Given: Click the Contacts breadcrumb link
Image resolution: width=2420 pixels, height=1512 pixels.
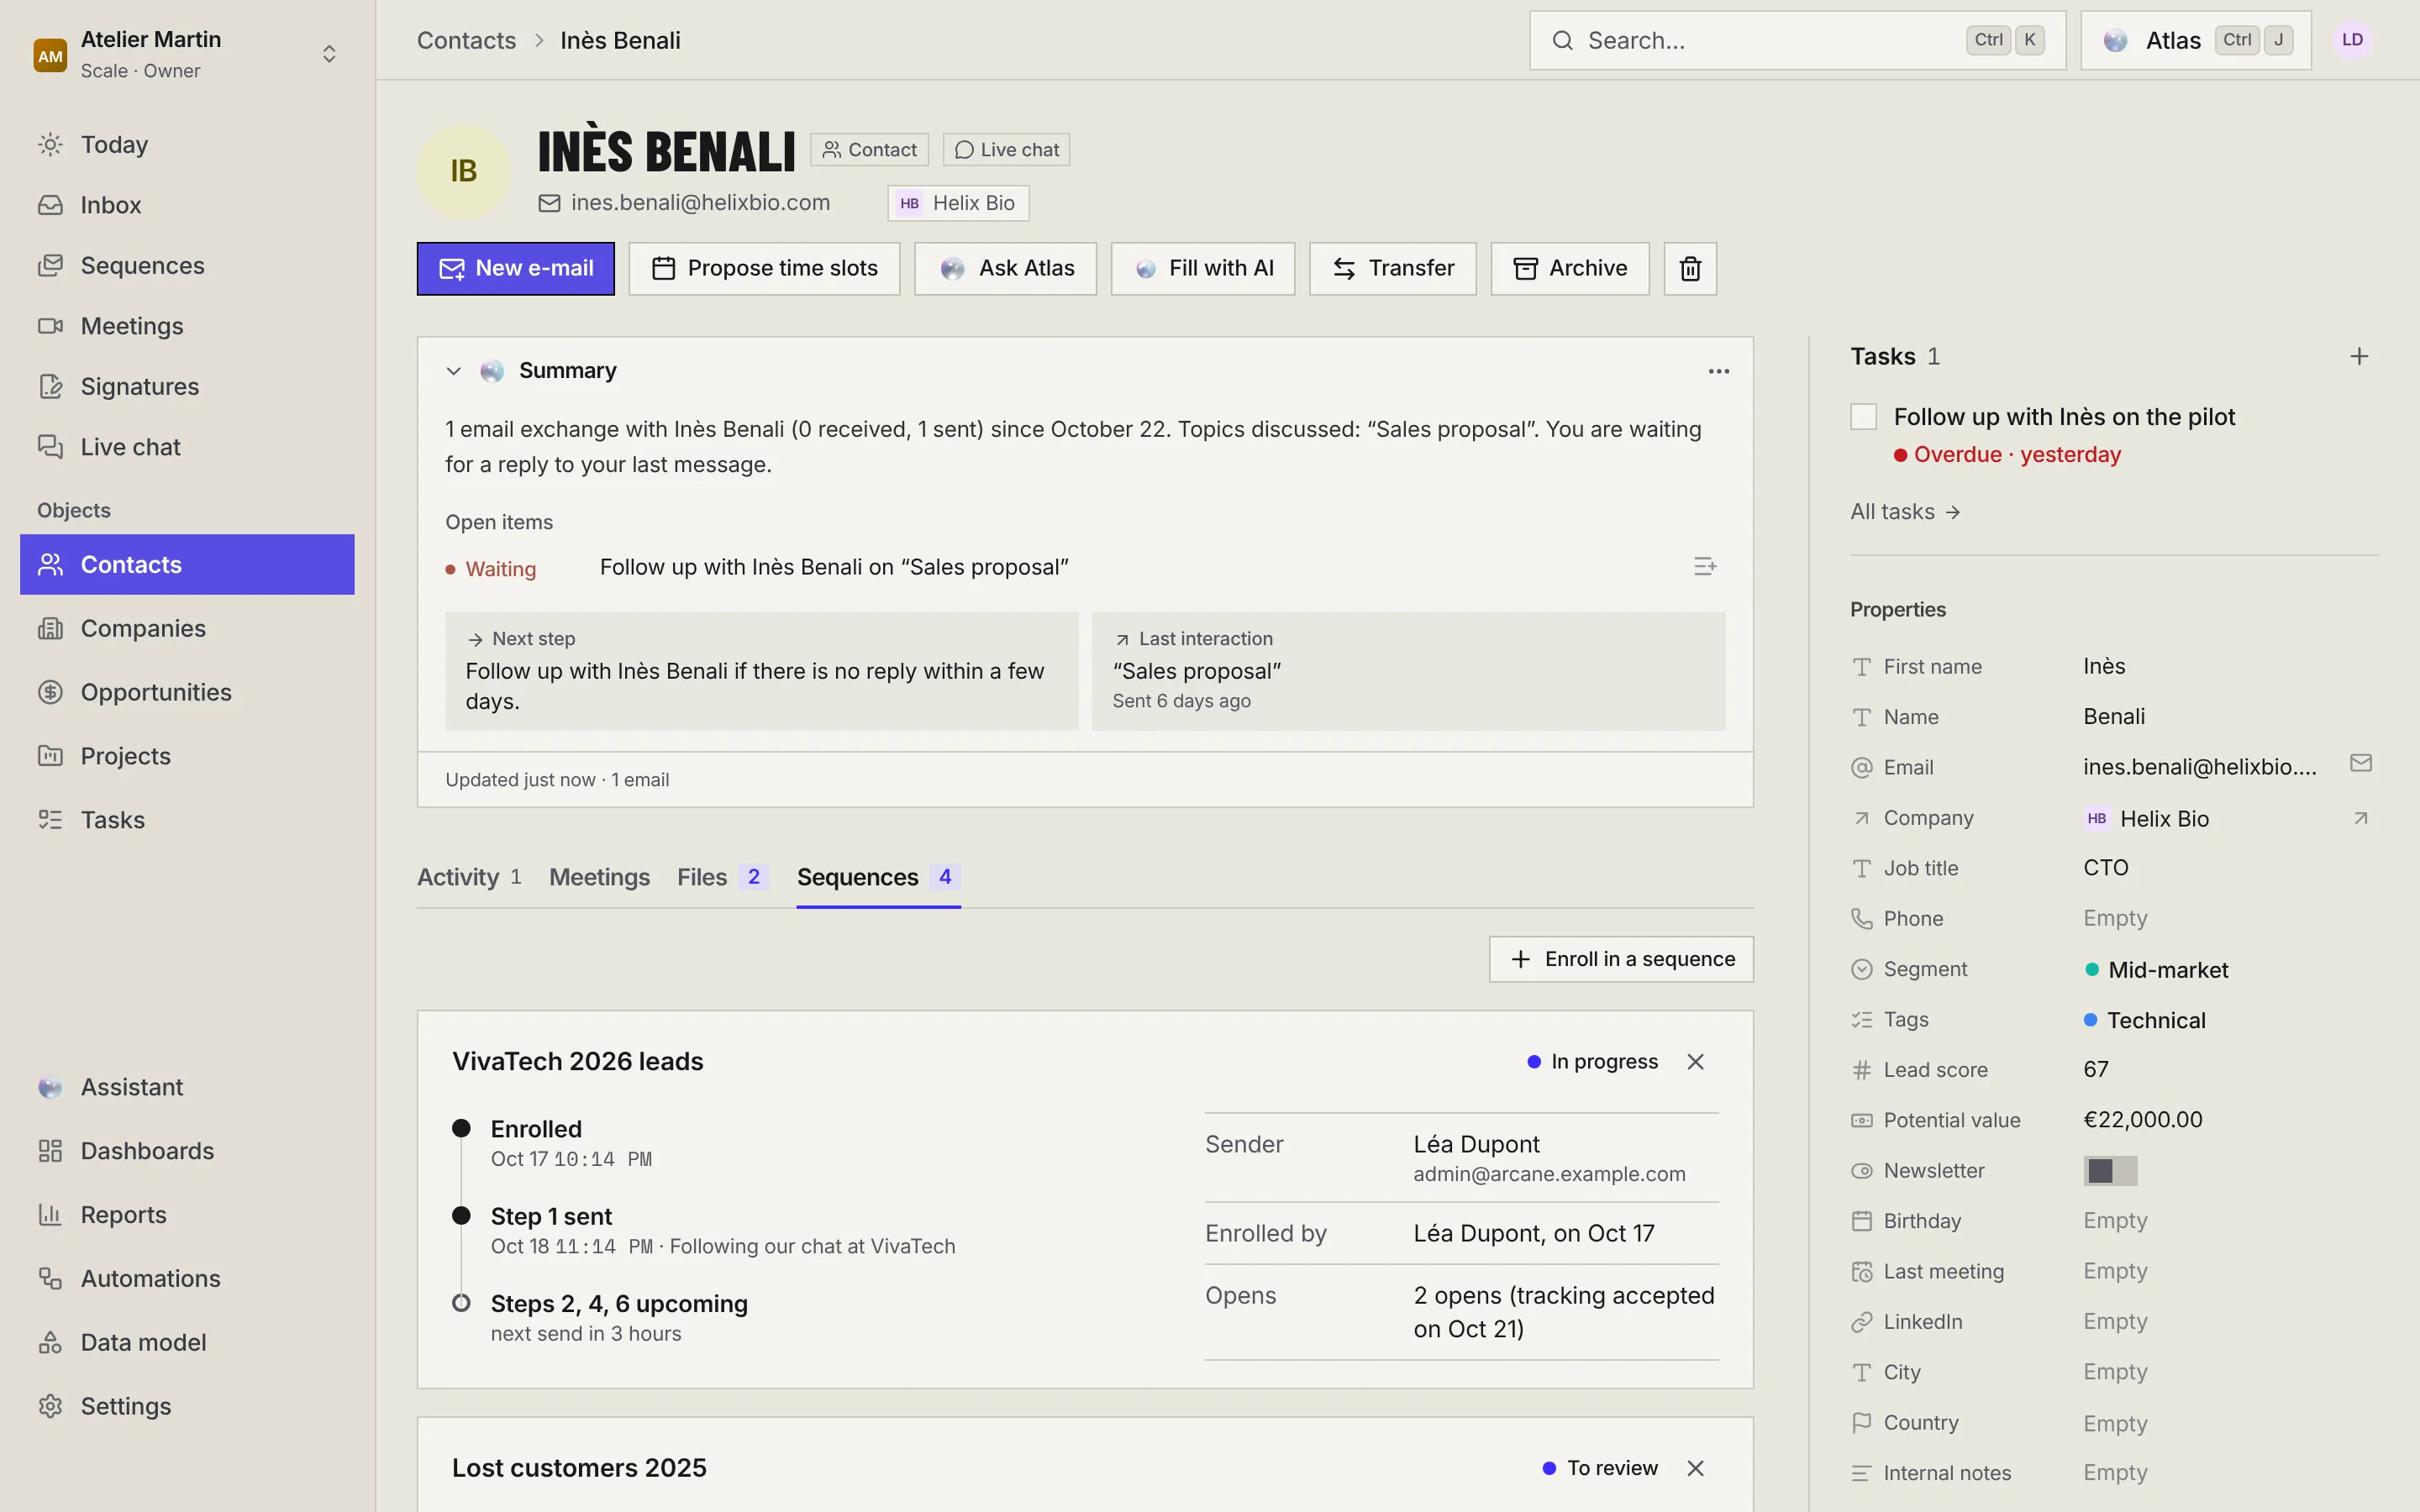Looking at the screenshot, I should pyautogui.click(x=466, y=40).
